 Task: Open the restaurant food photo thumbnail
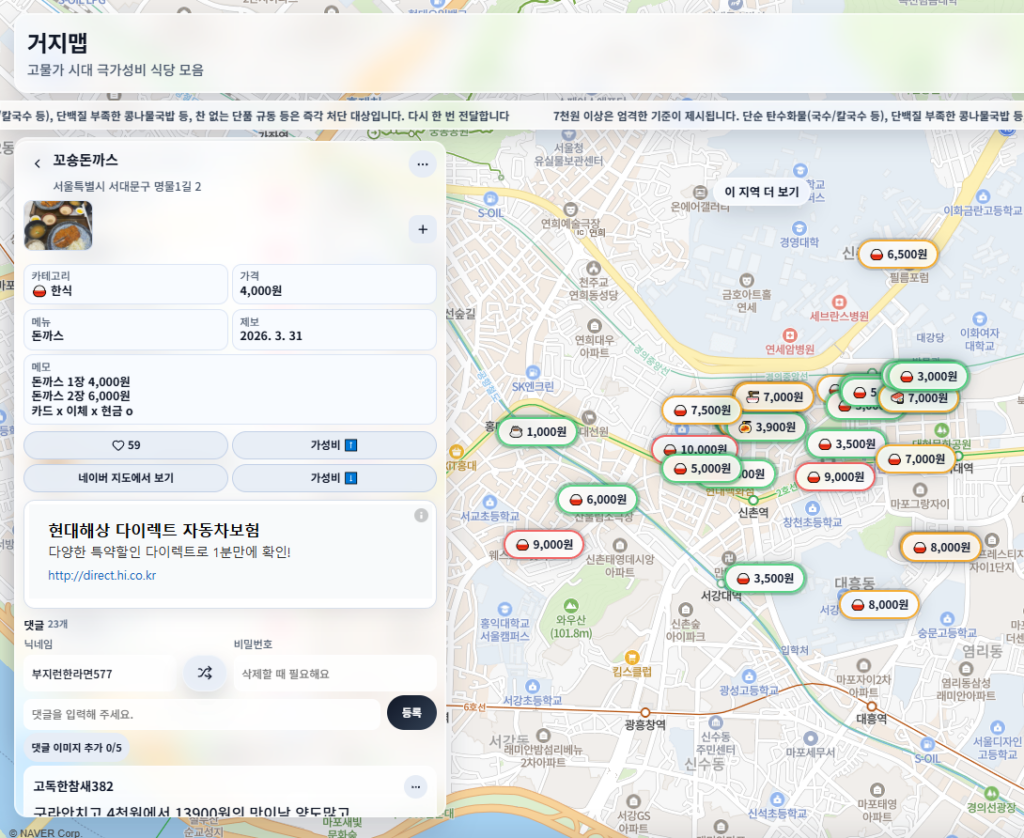tap(58, 225)
